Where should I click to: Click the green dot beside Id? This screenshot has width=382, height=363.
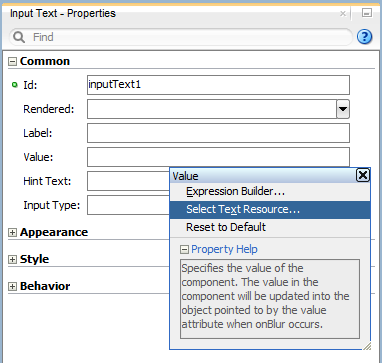(14, 85)
